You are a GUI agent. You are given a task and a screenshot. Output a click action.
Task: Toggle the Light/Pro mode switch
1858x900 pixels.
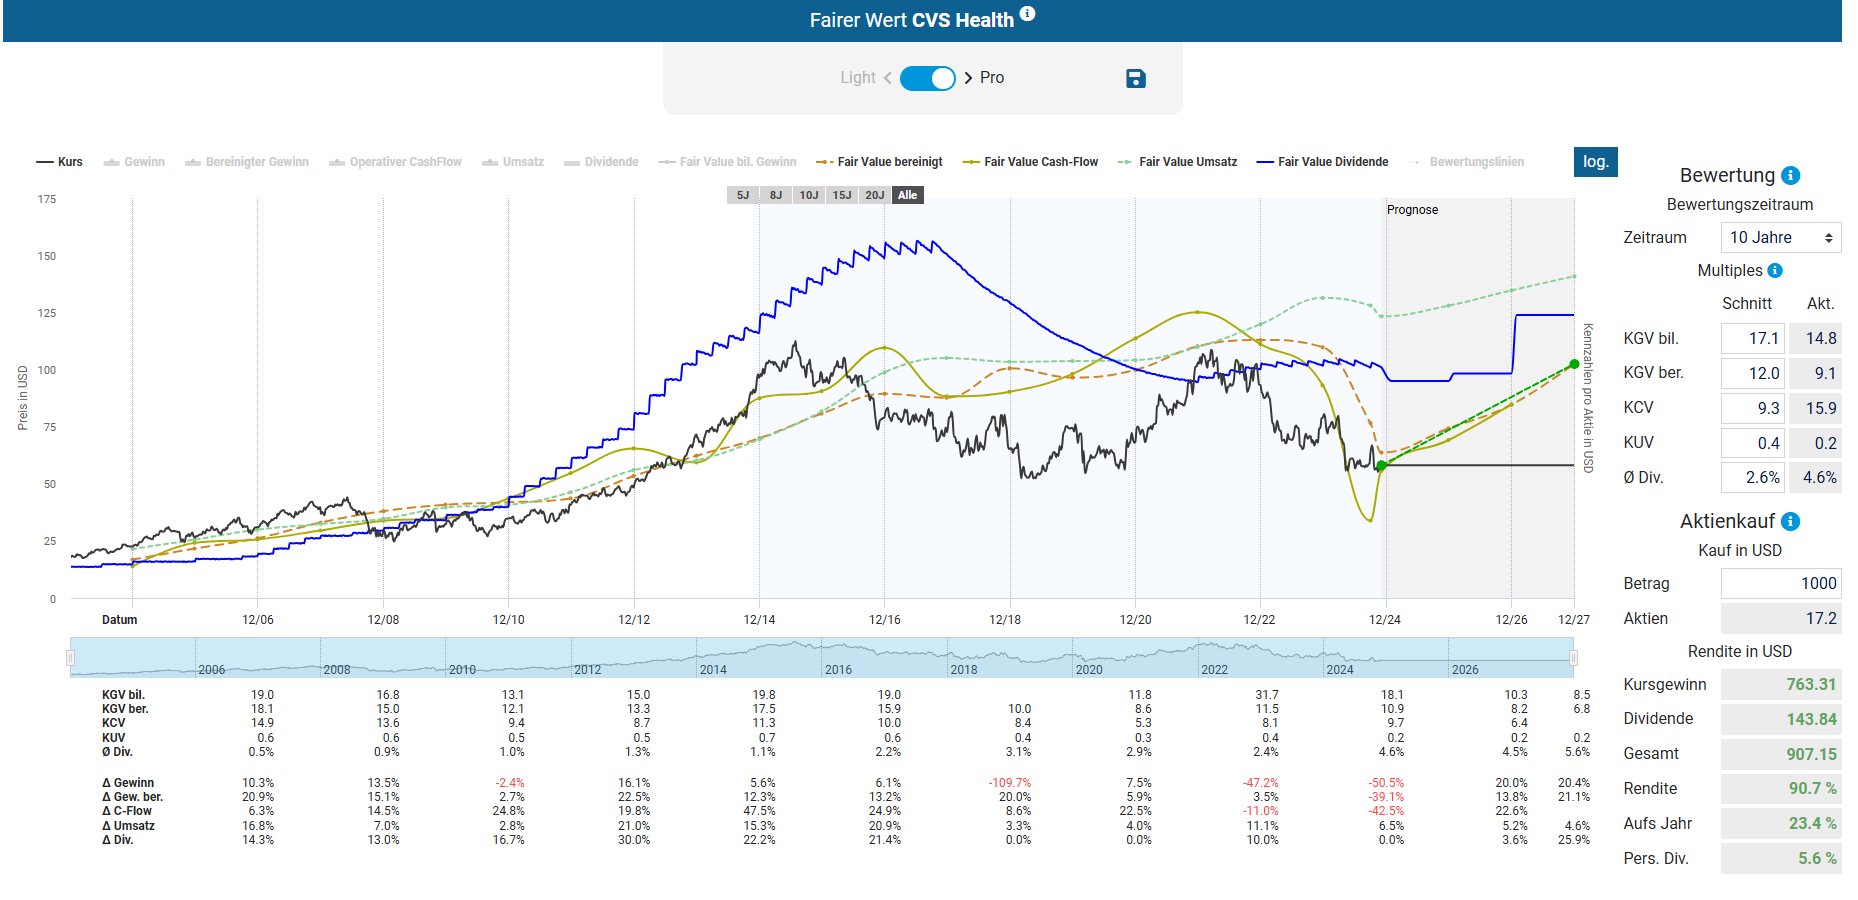(x=928, y=78)
